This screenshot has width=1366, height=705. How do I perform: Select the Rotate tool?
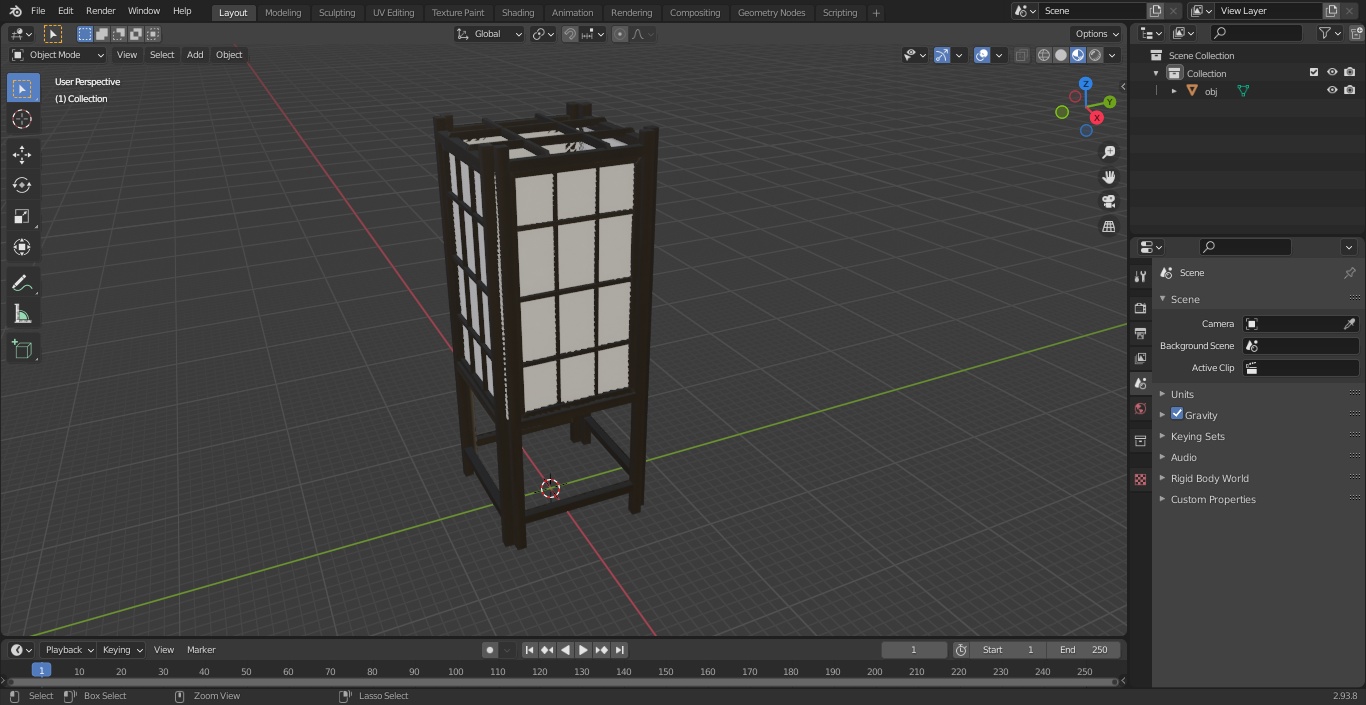(x=22, y=185)
